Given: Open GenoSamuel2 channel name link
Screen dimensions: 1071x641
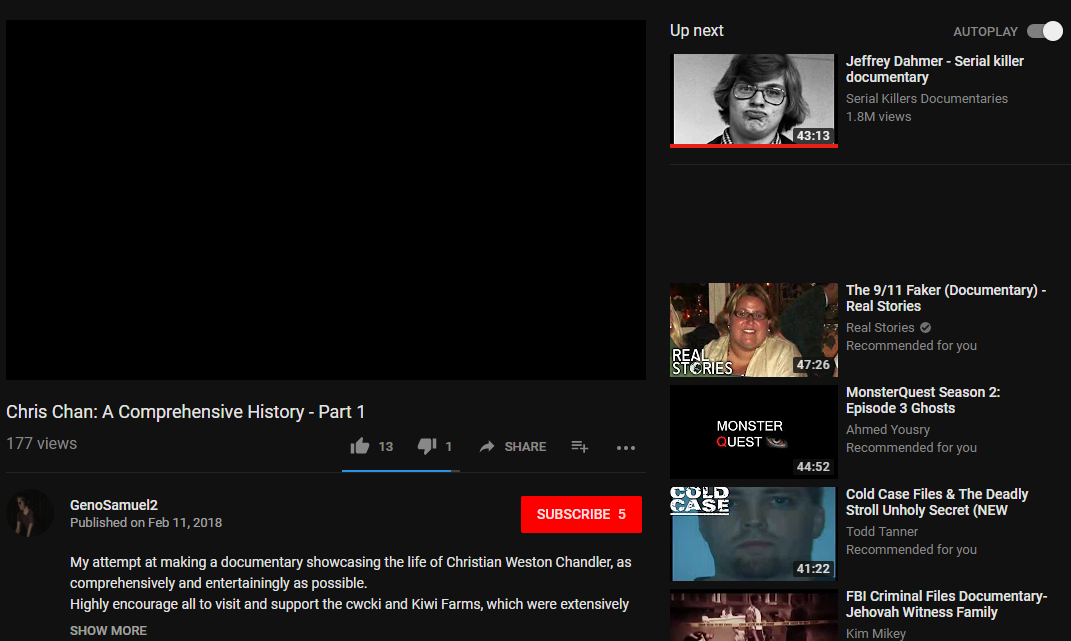Looking at the screenshot, I should click(114, 505).
